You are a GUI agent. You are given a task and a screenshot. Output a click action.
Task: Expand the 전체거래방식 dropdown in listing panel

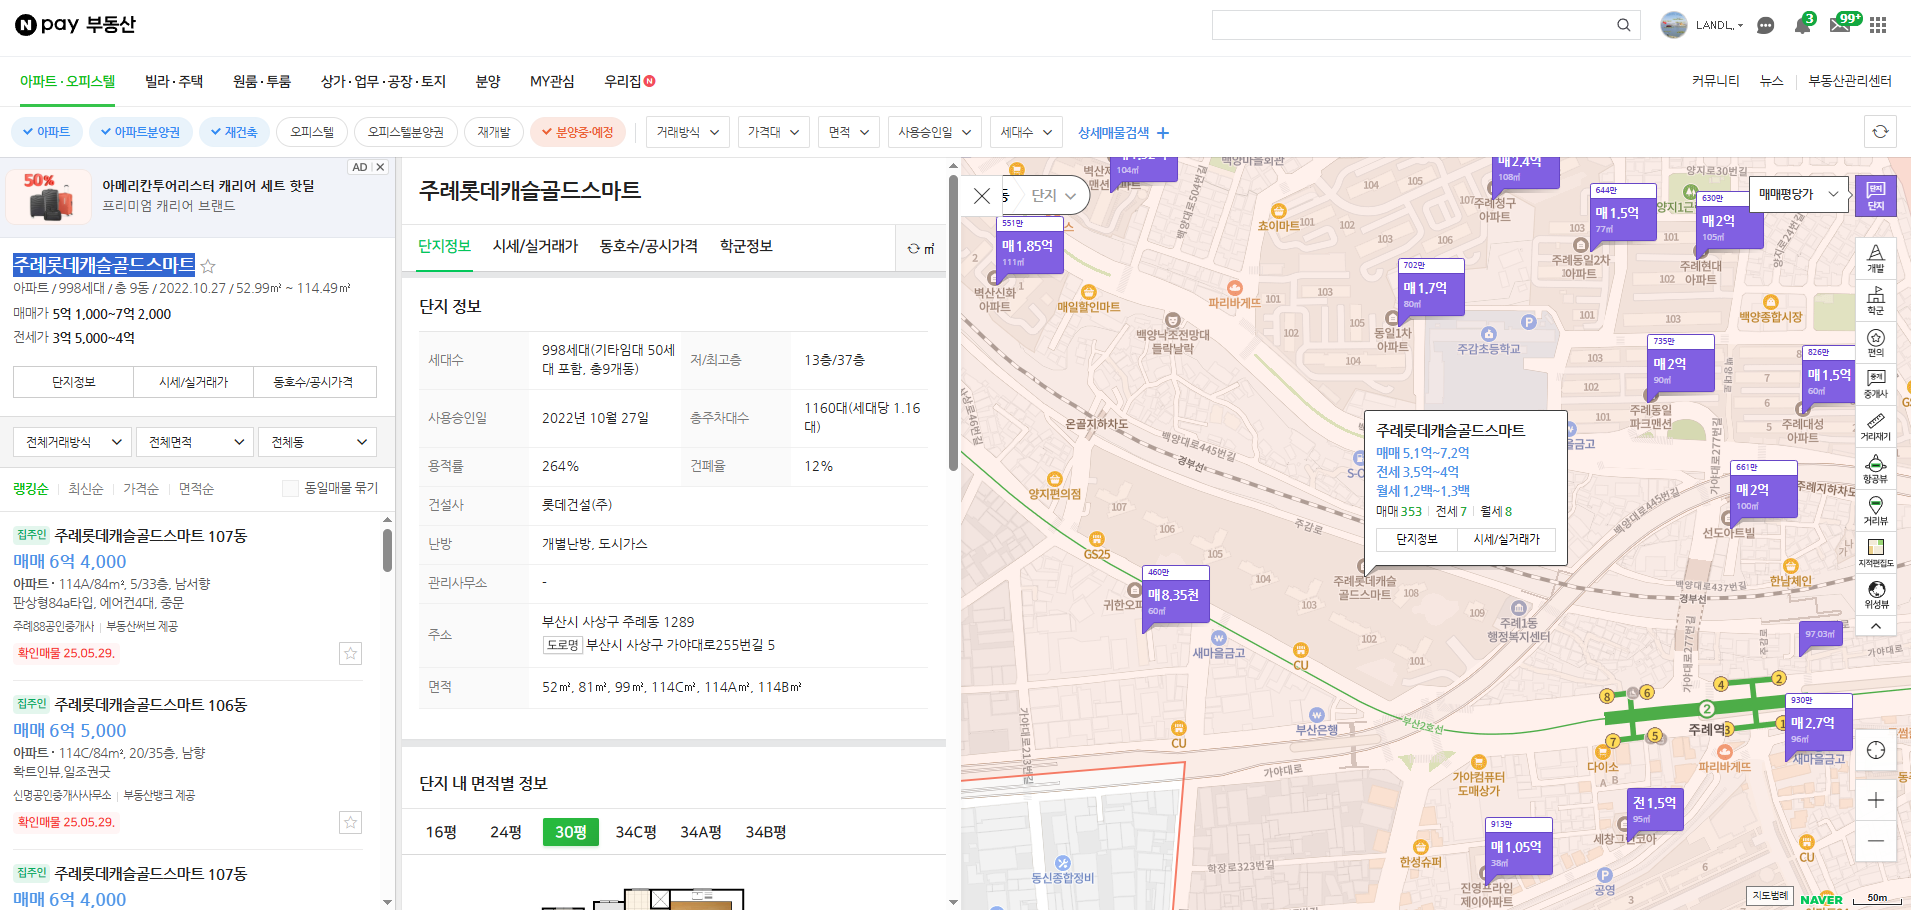(x=72, y=442)
